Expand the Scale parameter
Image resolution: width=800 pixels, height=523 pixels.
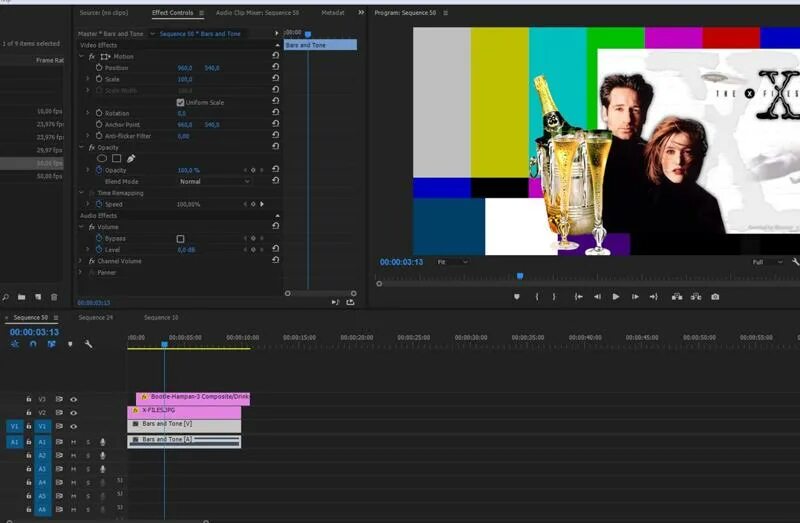88,79
